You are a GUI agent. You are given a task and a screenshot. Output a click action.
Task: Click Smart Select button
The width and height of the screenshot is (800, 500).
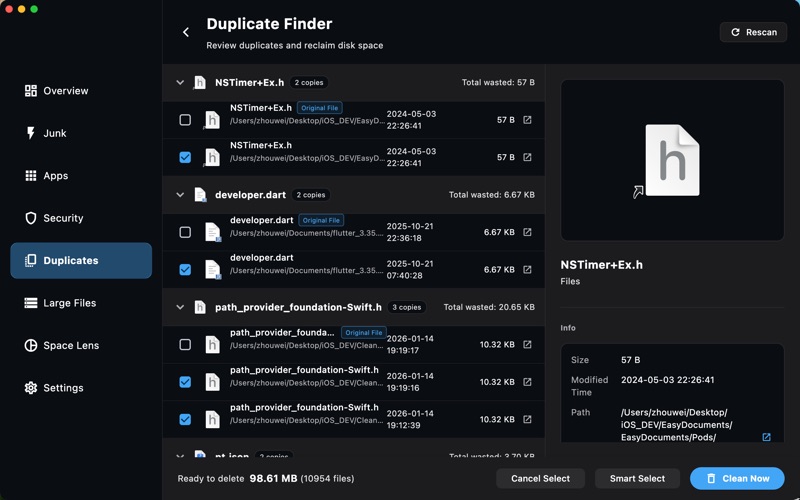637,479
